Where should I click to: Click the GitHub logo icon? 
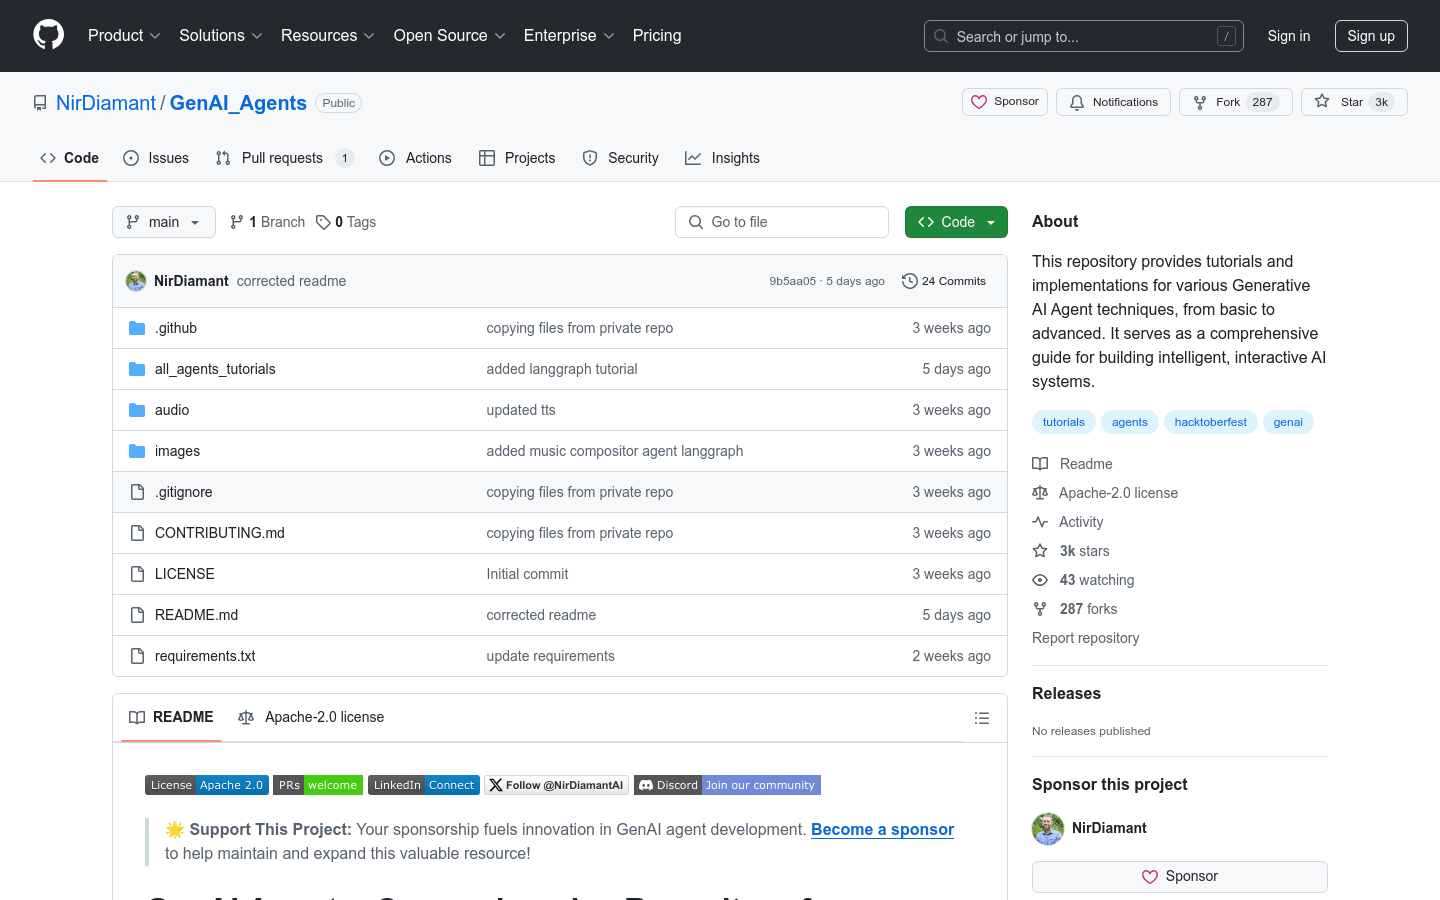click(48, 35)
